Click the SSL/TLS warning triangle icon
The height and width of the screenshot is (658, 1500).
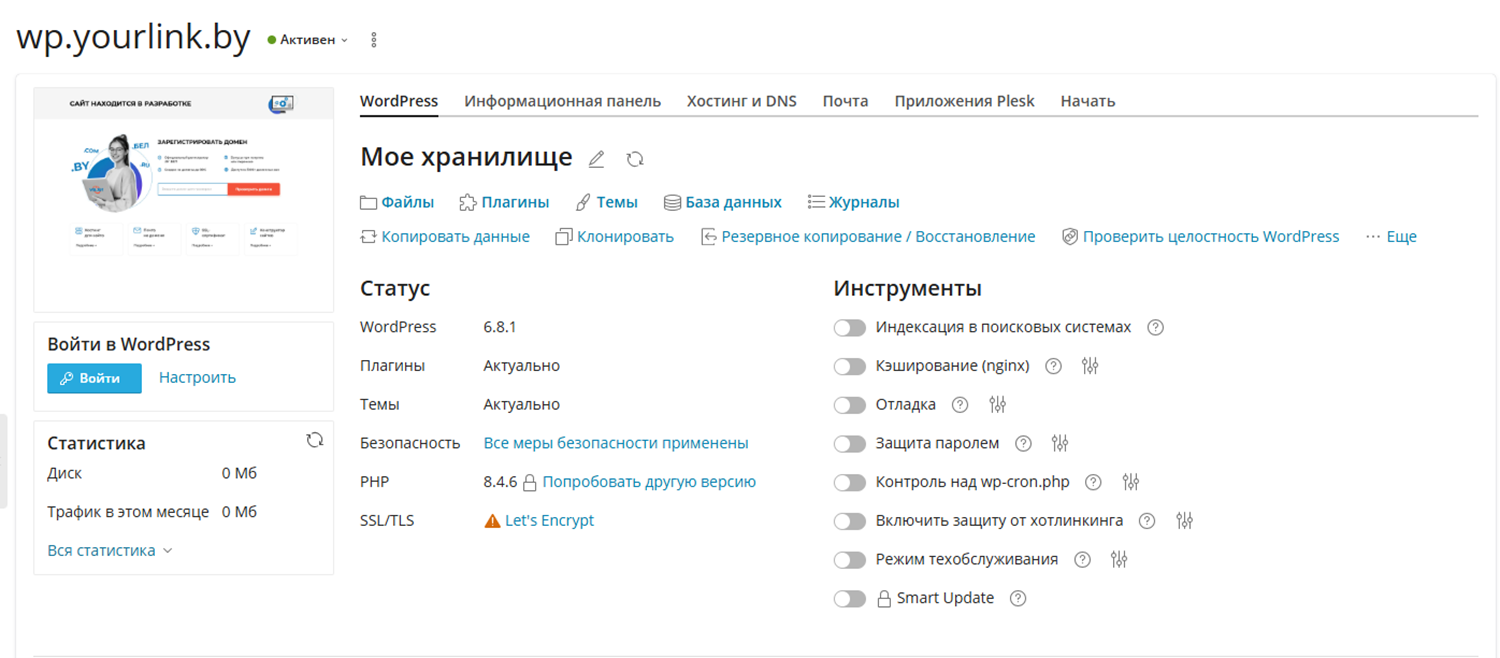click(x=492, y=521)
